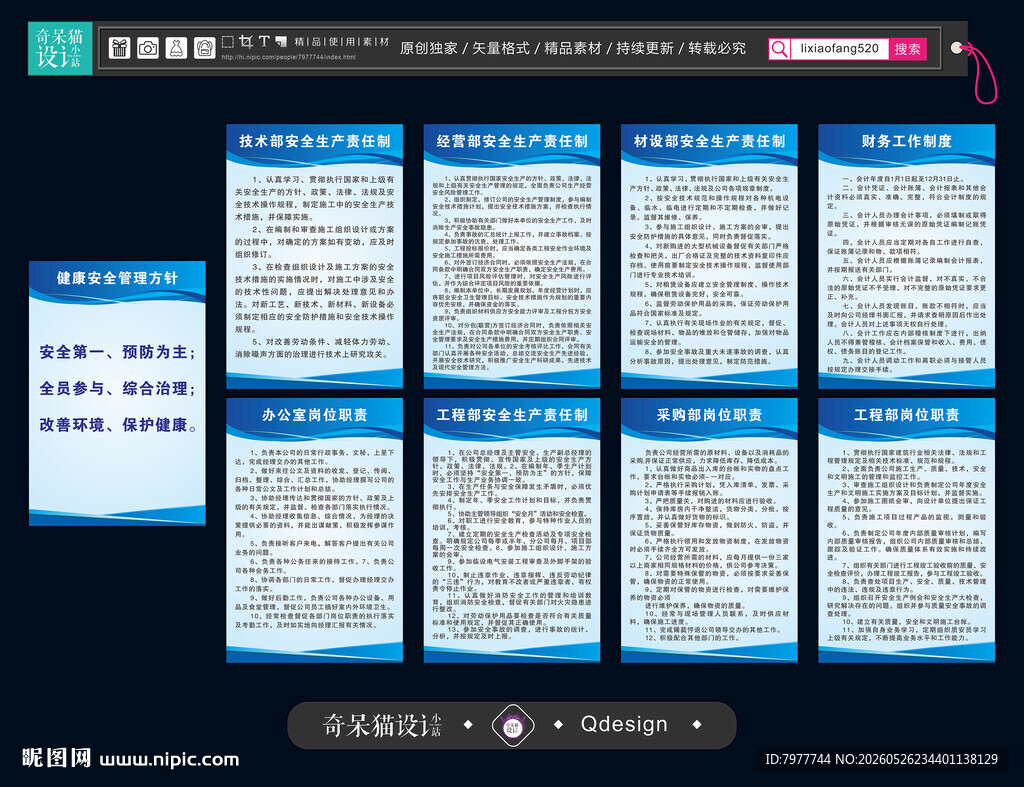The width and height of the screenshot is (1024, 787).
Task: Open the www.nipic.com link at bottom
Action: (x=169, y=760)
